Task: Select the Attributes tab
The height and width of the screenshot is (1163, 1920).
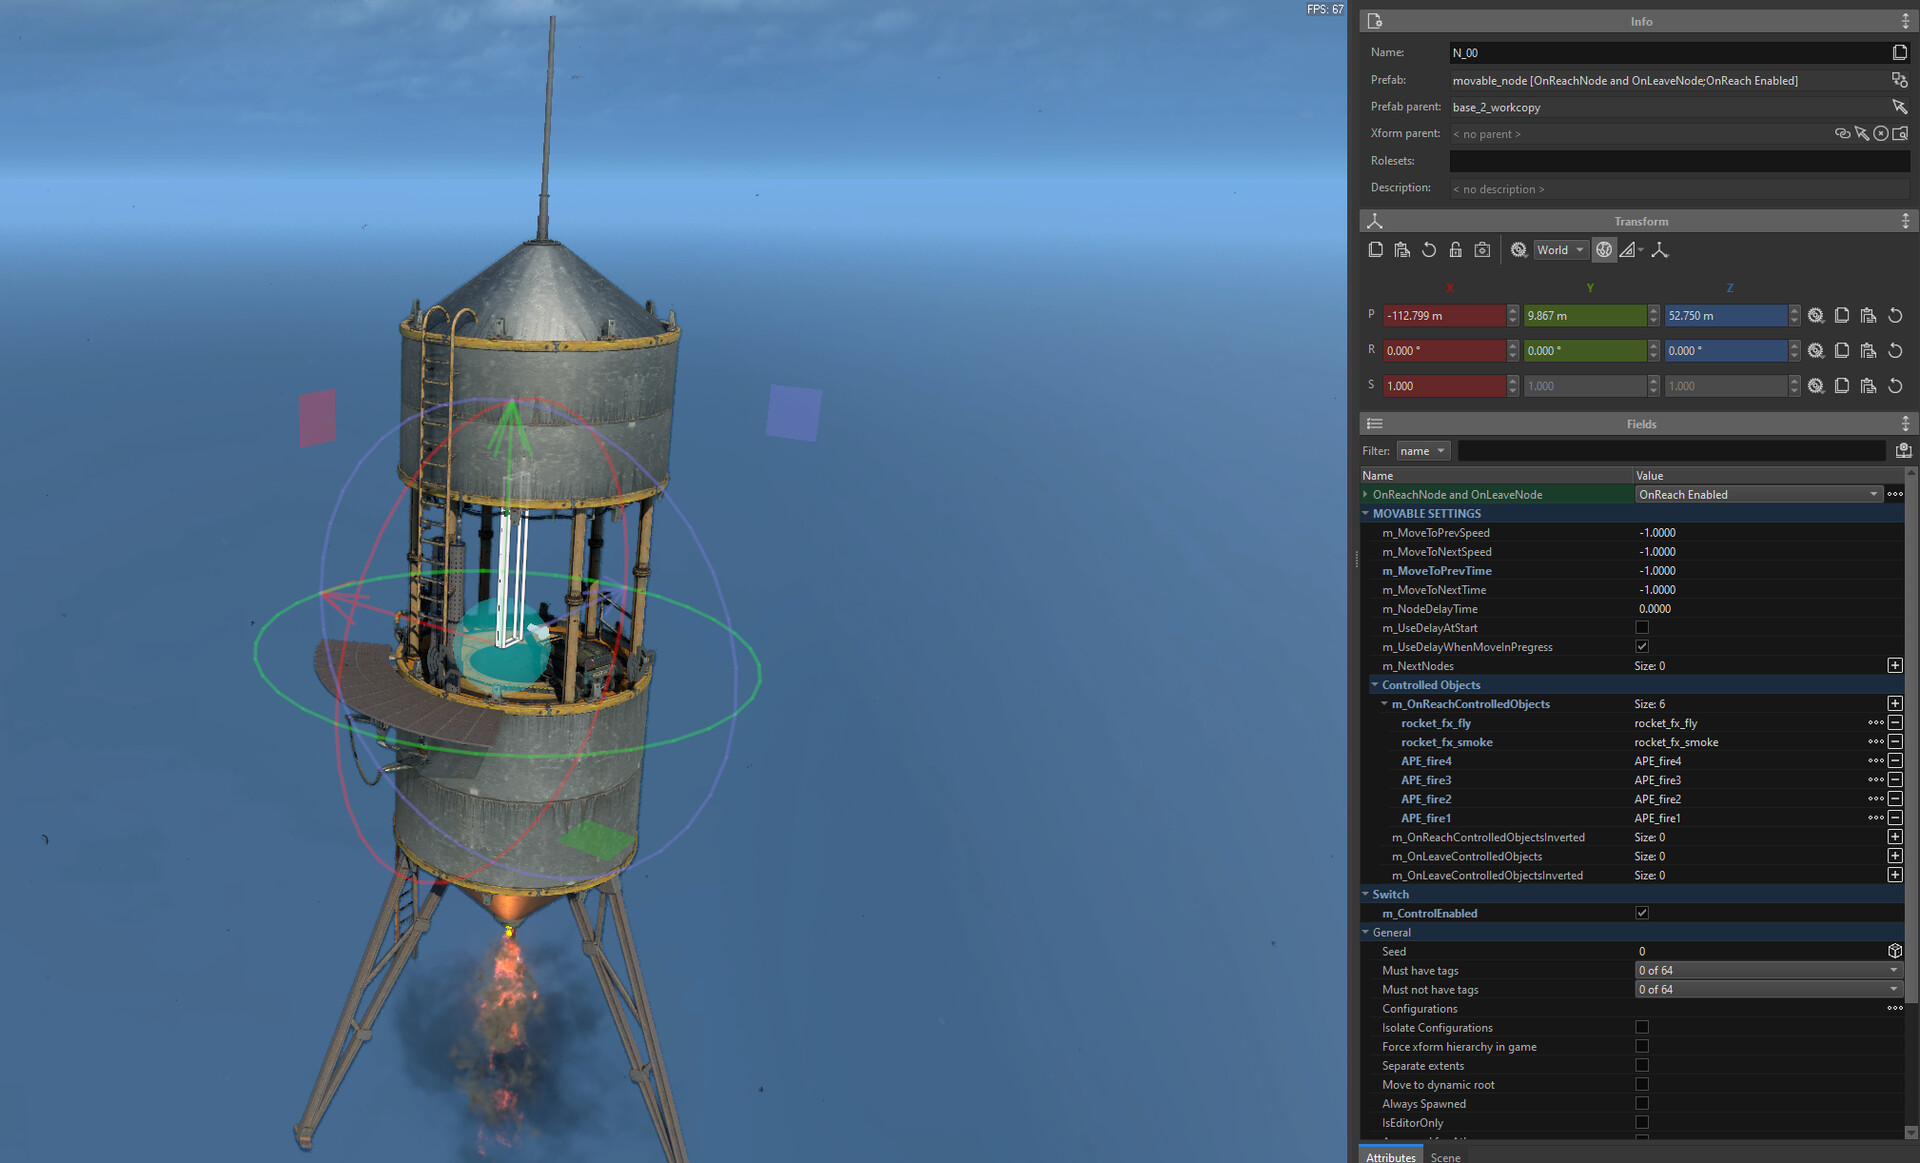Action: [1390, 1157]
